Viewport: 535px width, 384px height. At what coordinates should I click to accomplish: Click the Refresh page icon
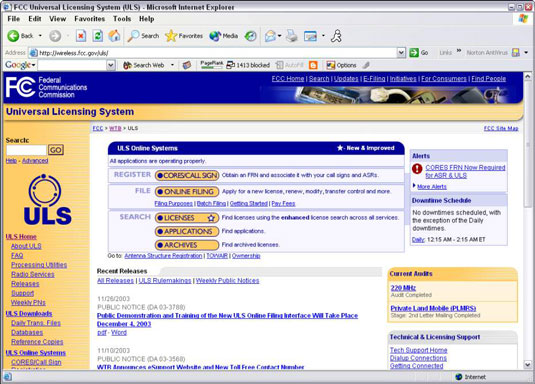coord(98,36)
